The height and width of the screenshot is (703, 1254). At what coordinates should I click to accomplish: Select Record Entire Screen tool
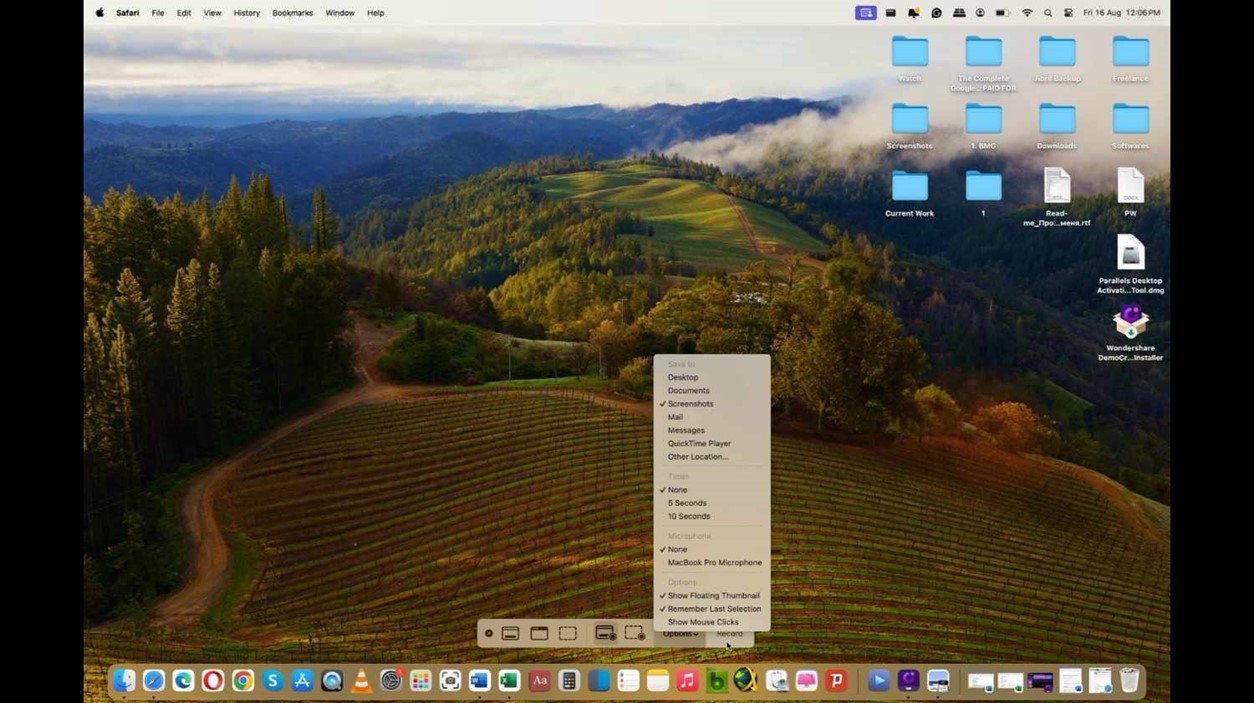(605, 633)
